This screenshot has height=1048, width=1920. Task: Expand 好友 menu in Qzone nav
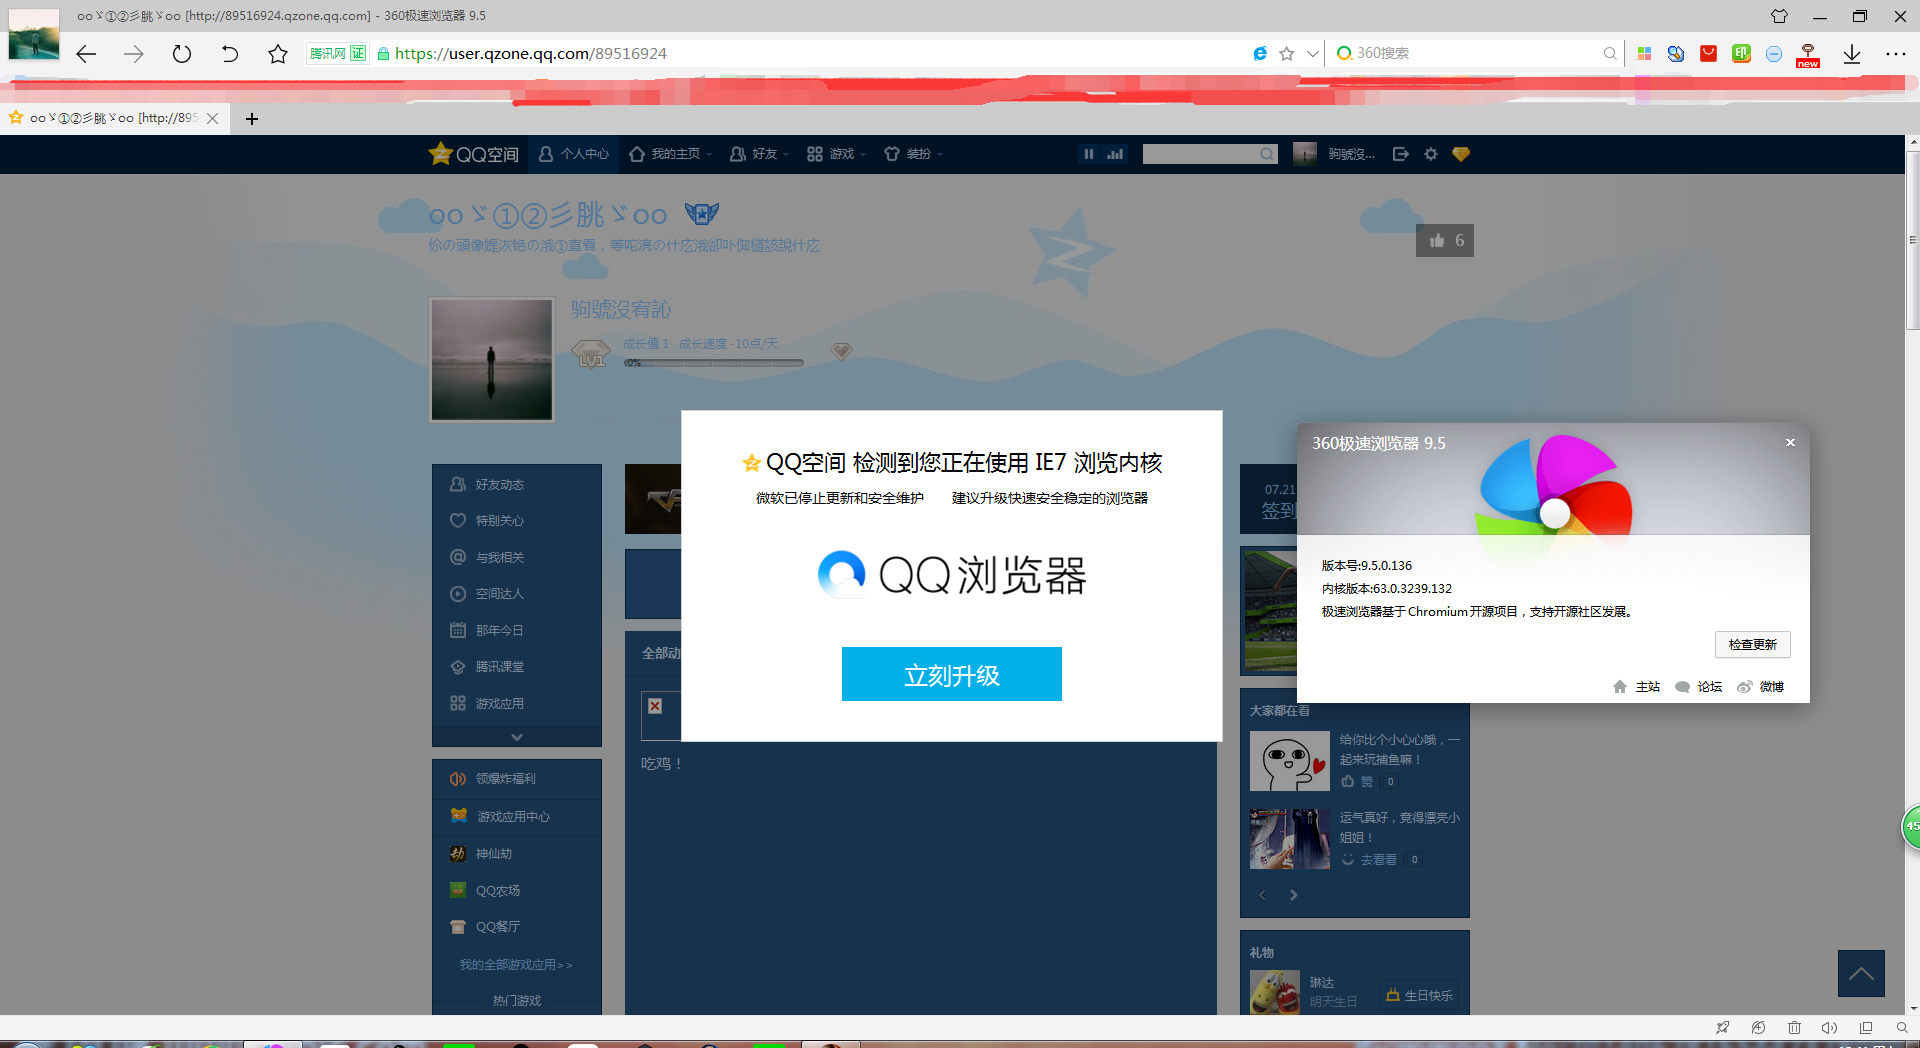point(758,154)
